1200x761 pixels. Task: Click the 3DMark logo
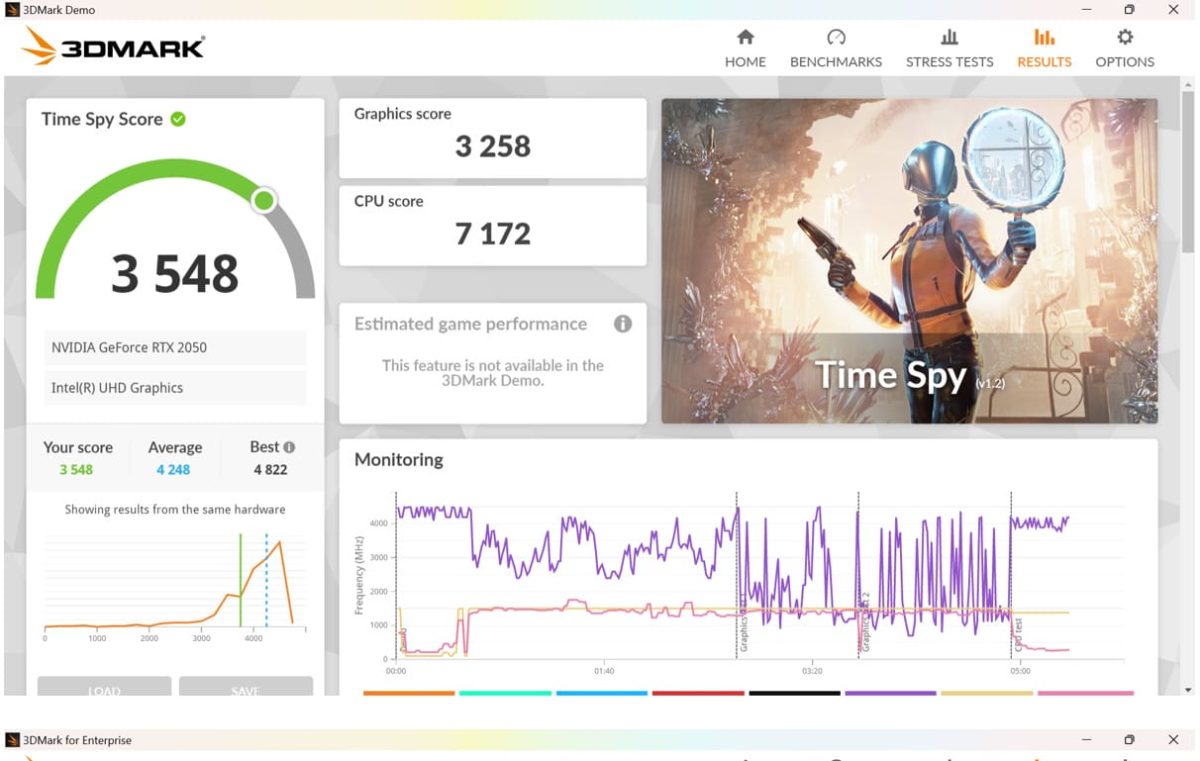tap(113, 46)
